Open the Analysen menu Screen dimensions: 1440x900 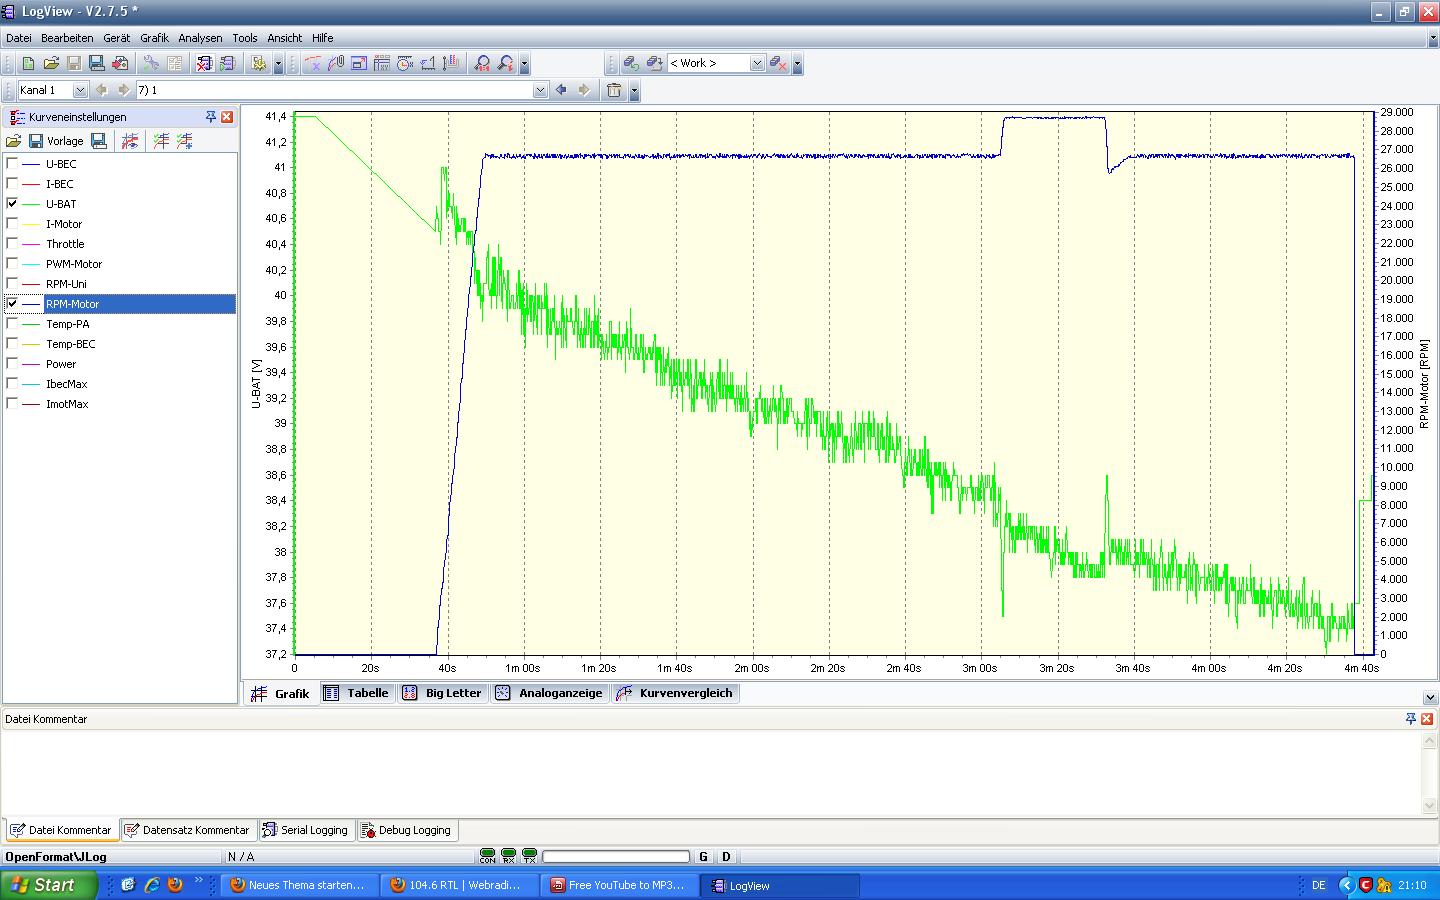pos(200,38)
